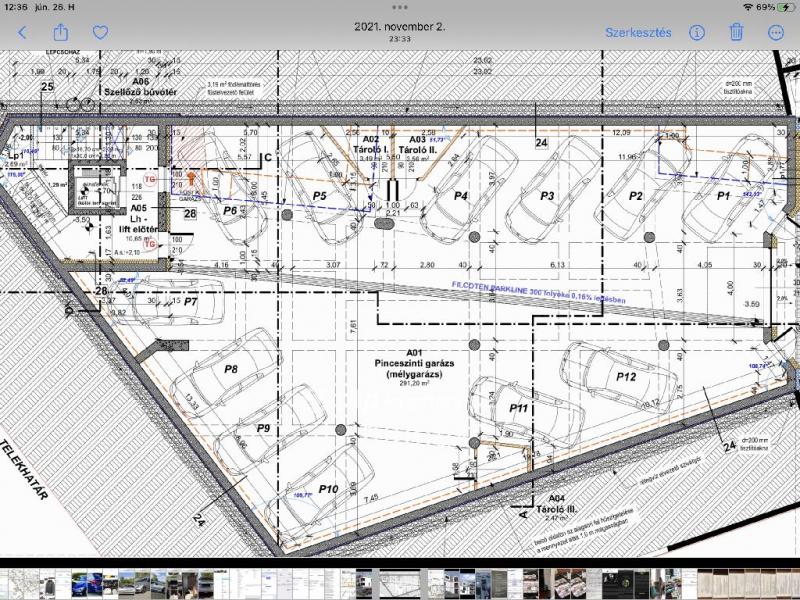Delete photo using the trash icon

coord(736,32)
